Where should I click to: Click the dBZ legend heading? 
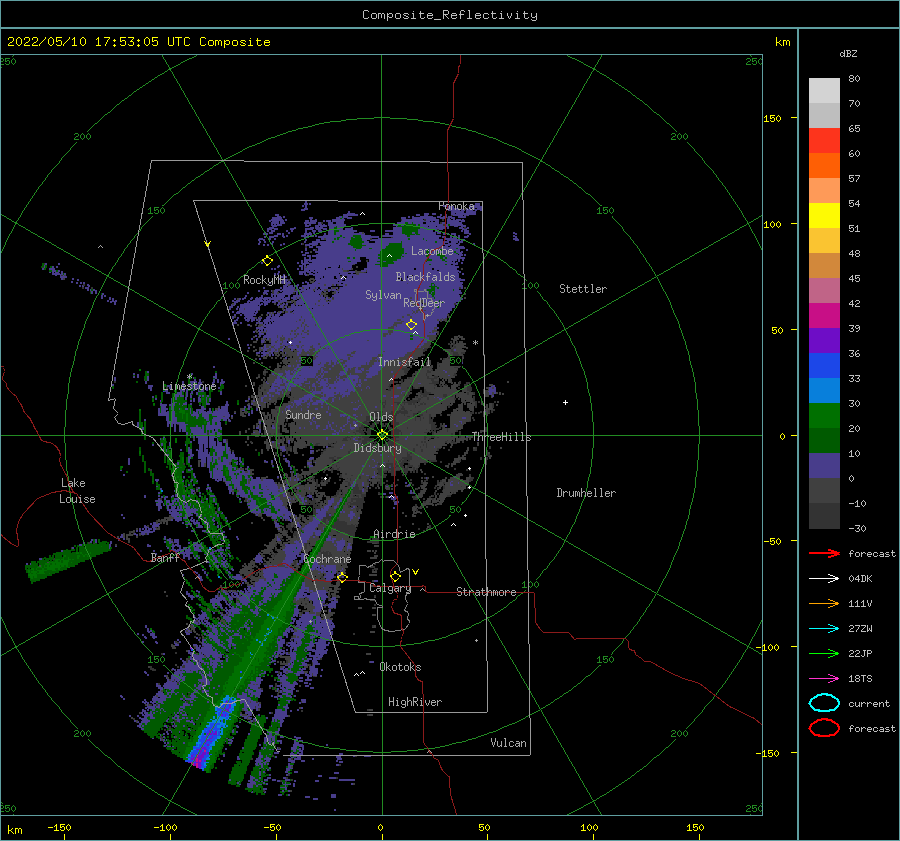848,53
